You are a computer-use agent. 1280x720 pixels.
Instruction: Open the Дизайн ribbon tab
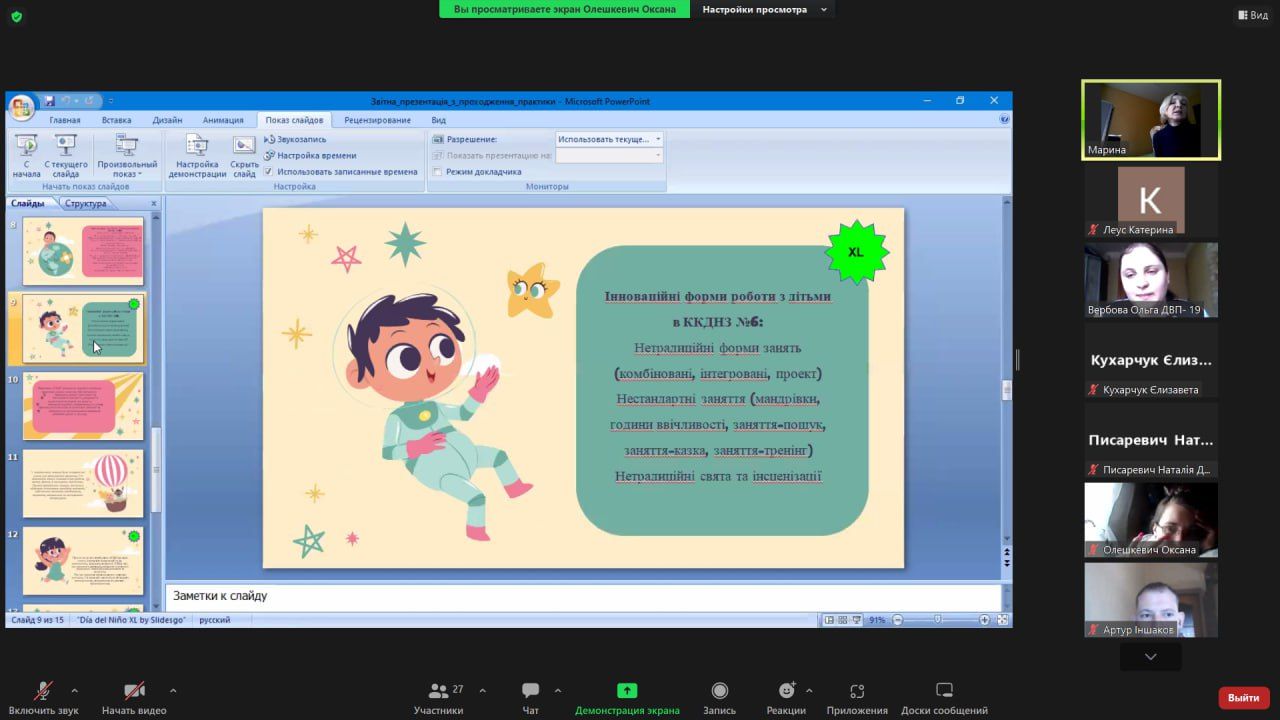pyautogui.click(x=167, y=120)
